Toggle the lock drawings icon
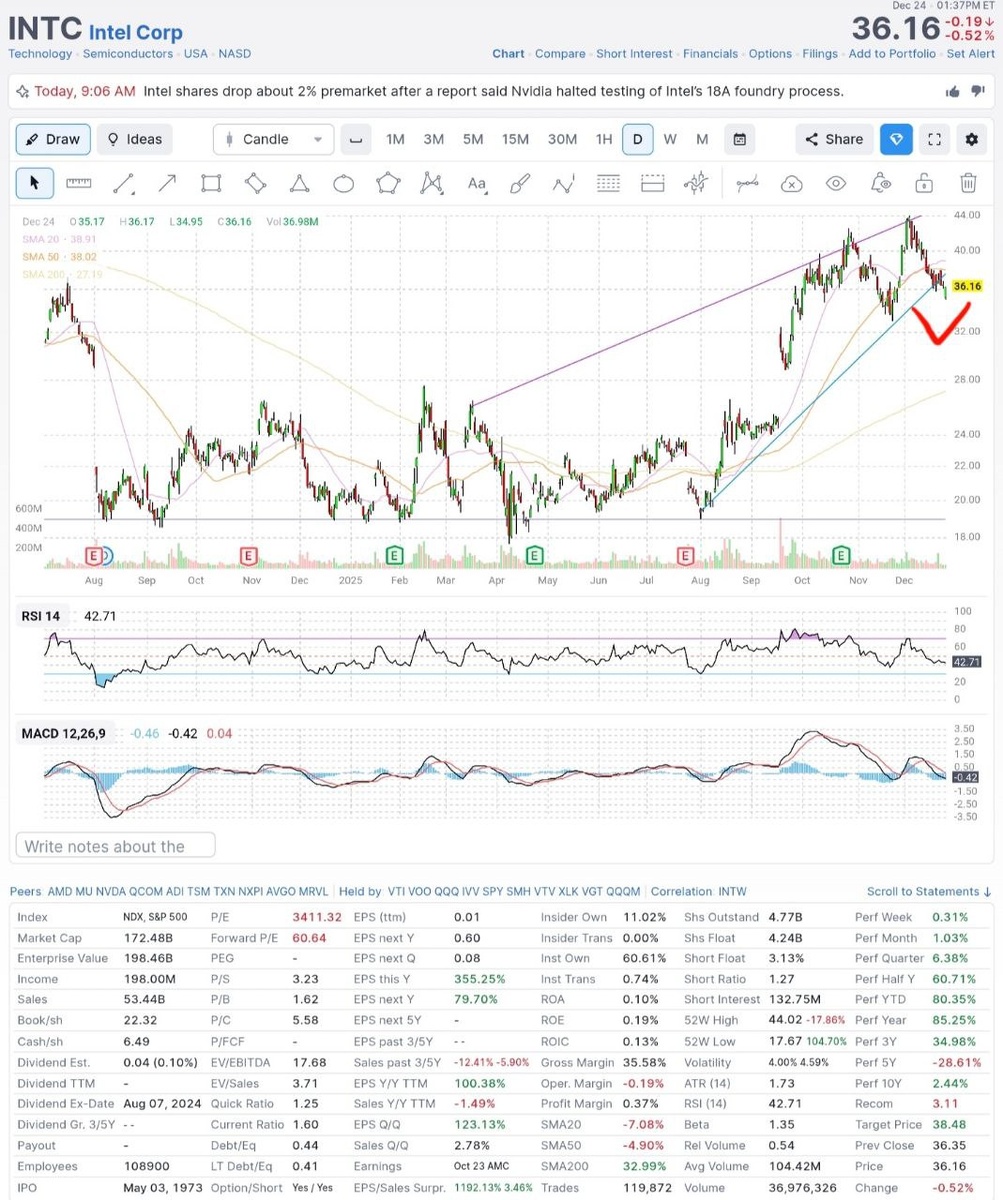Image resolution: width=1003 pixels, height=1200 pixels. tap(924, 183)
